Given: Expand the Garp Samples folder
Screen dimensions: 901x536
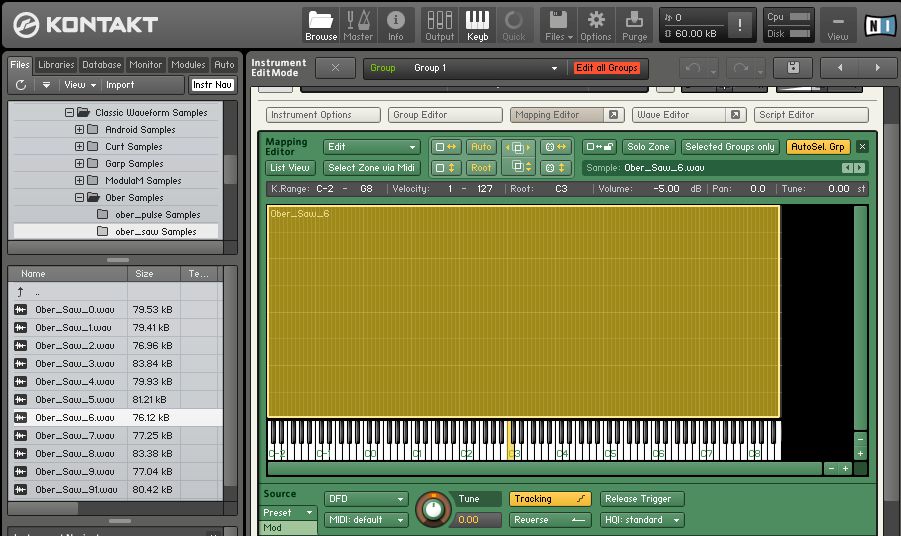Looking at the screenshot, I should click(79, 164).
